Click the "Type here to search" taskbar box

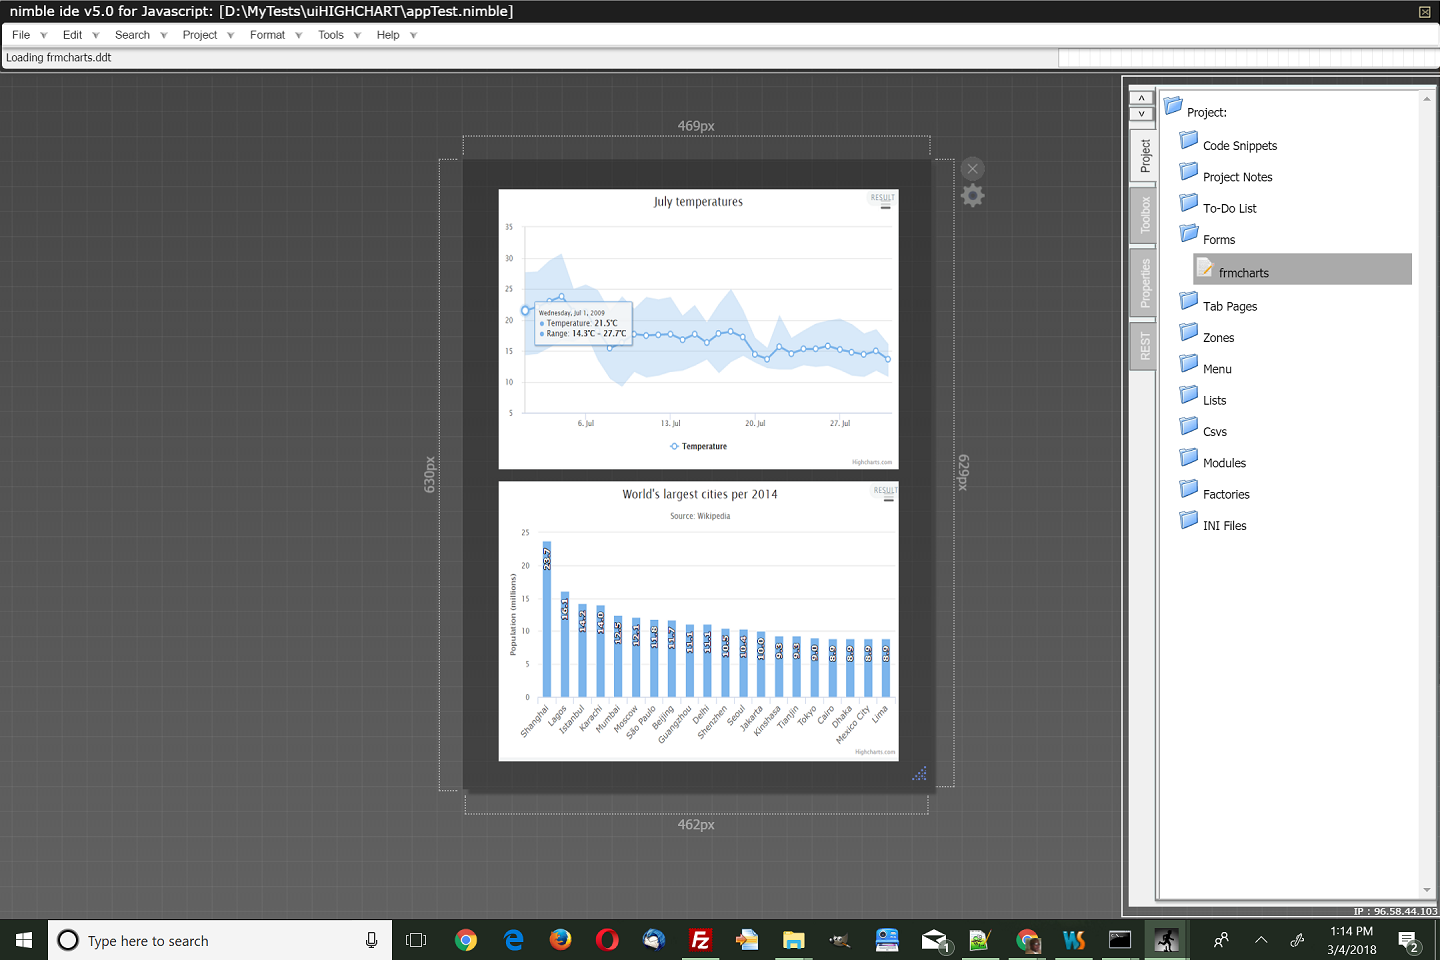click(x=220, y=940)
